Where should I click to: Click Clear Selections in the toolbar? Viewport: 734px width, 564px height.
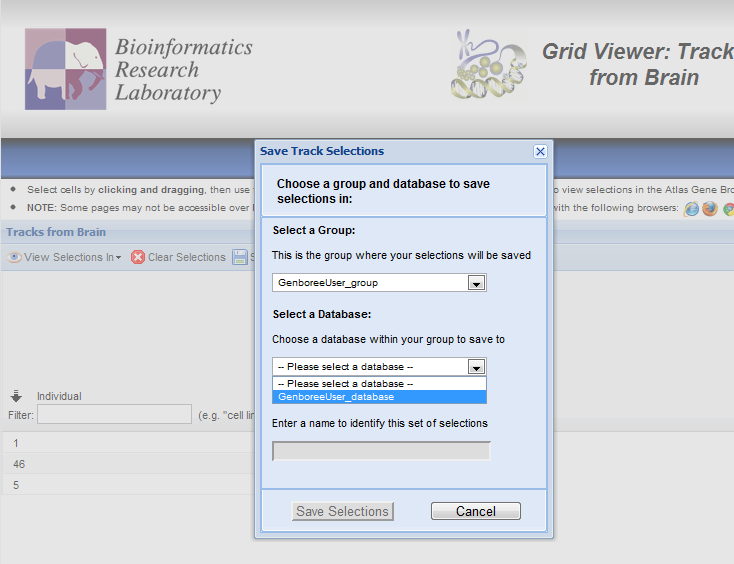click(186, 257)
